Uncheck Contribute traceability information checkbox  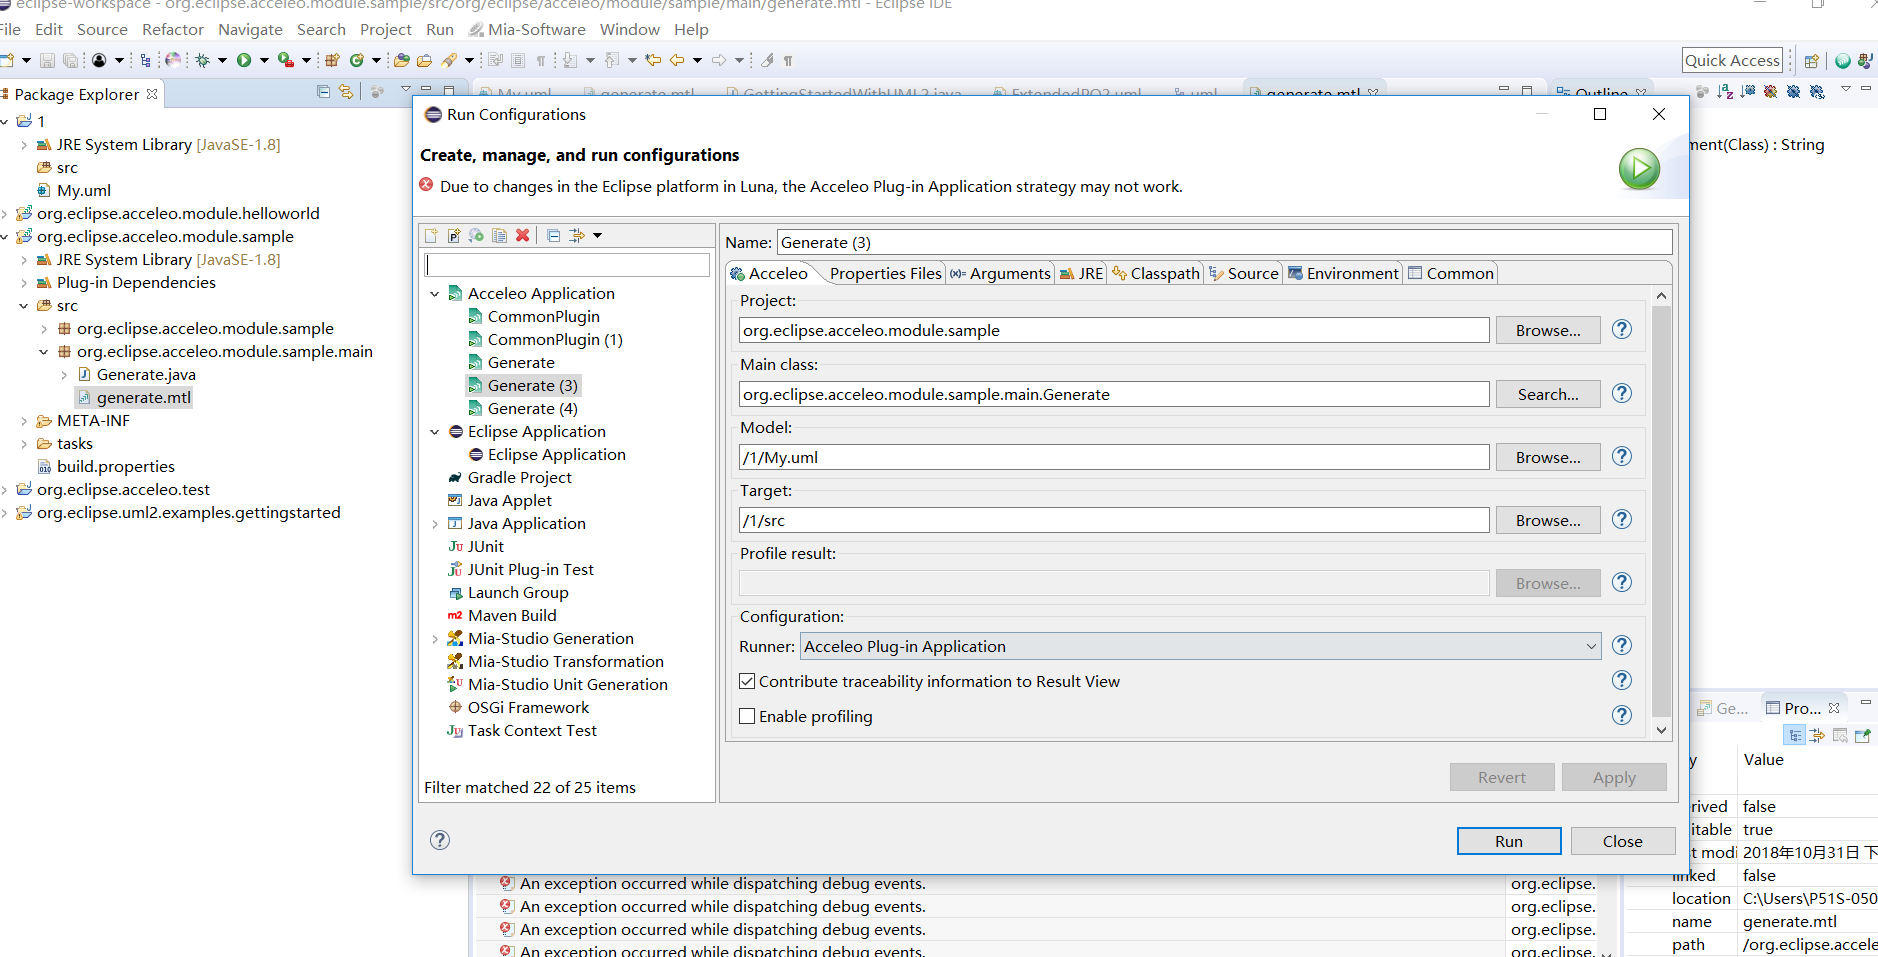tap(747, 682)
